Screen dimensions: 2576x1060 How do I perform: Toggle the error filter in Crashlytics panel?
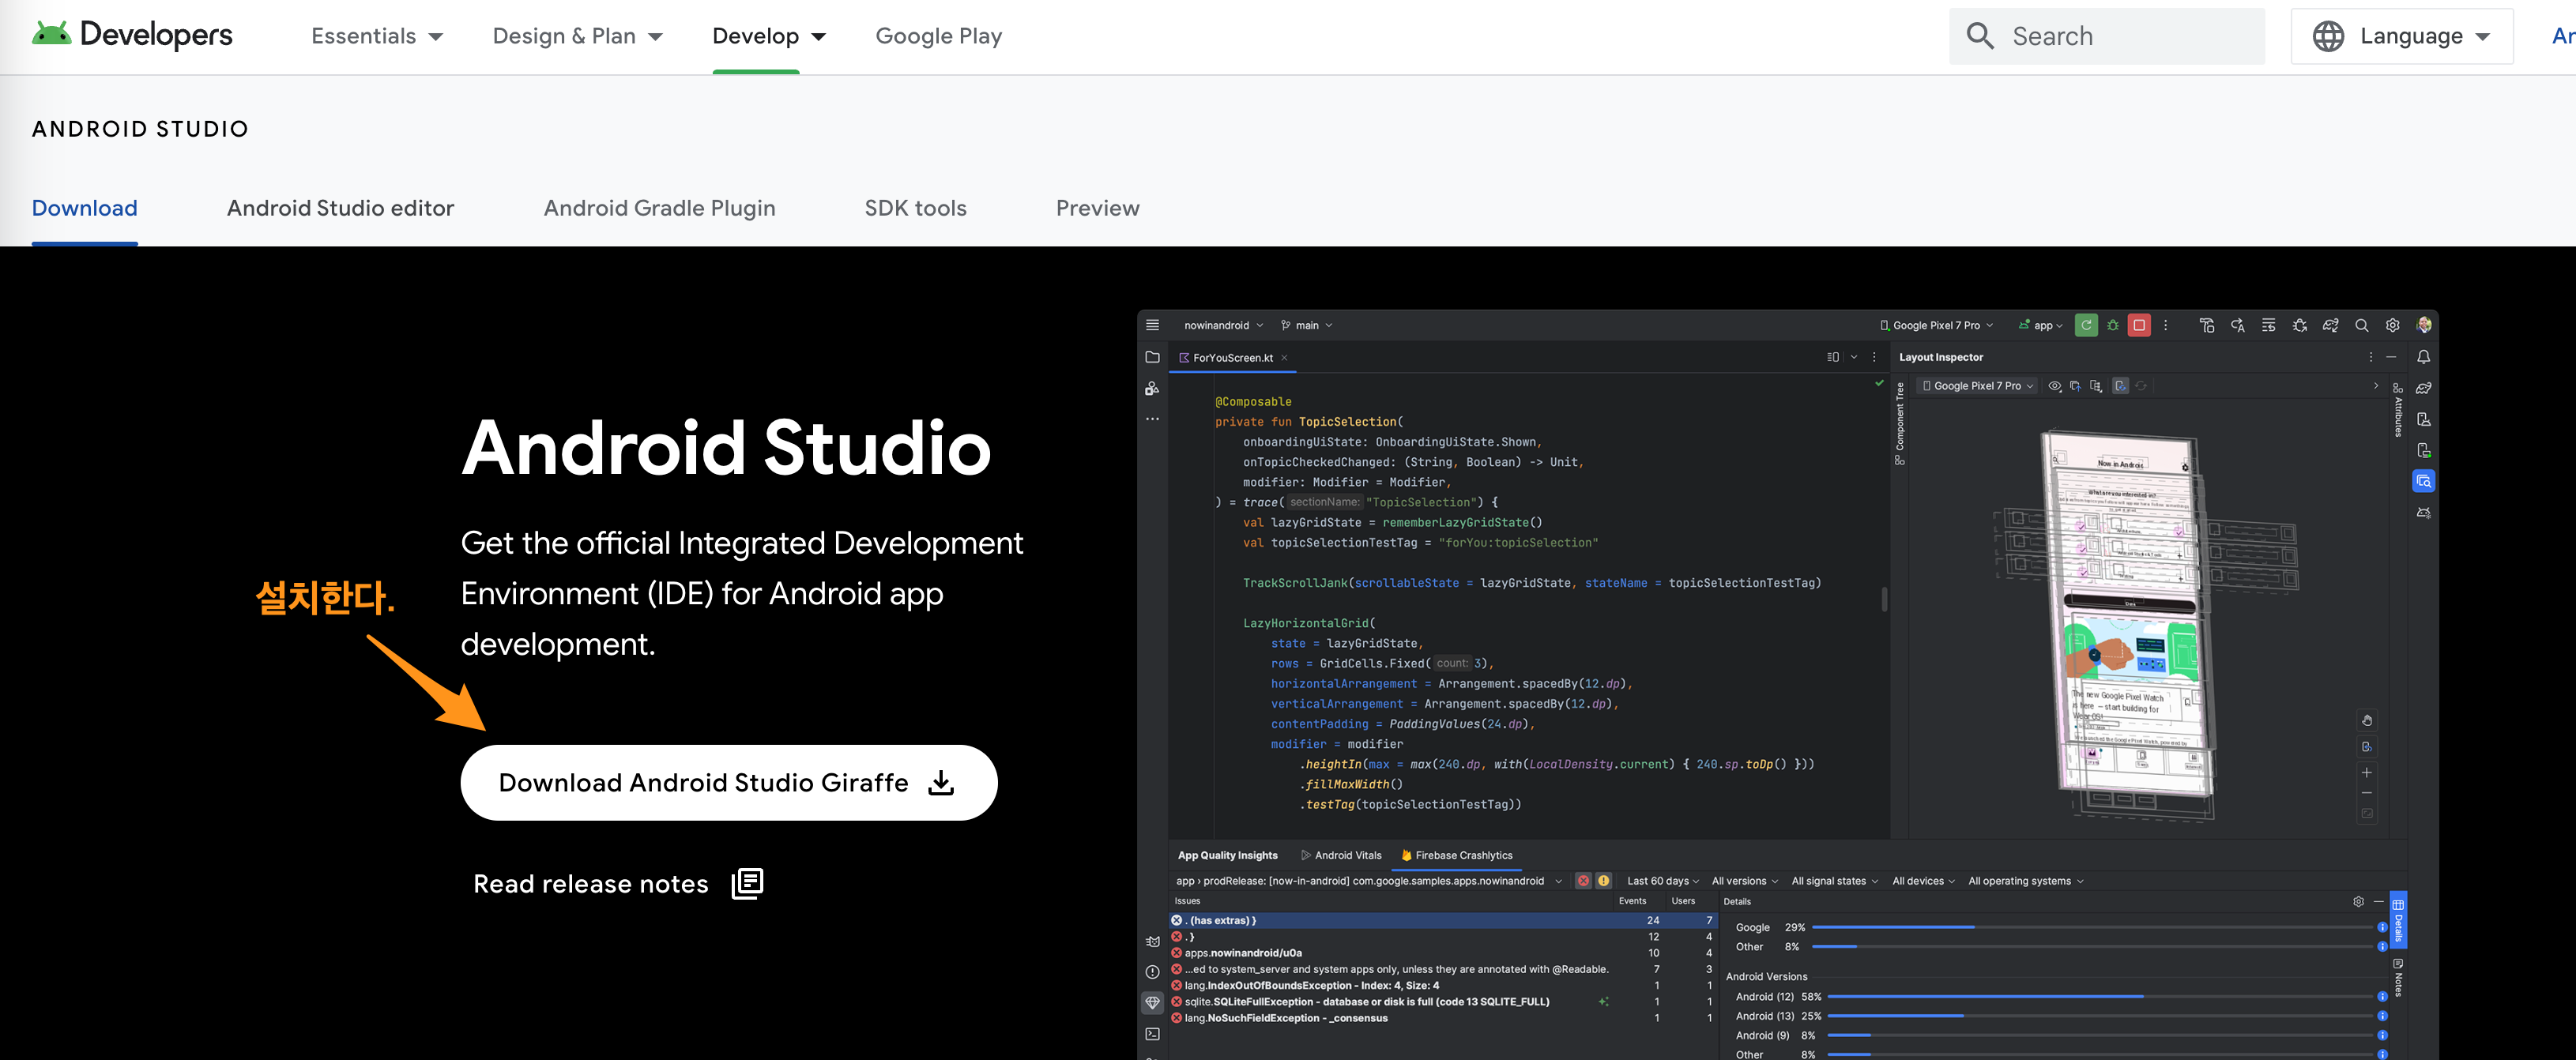click(x=1584, y=881)
